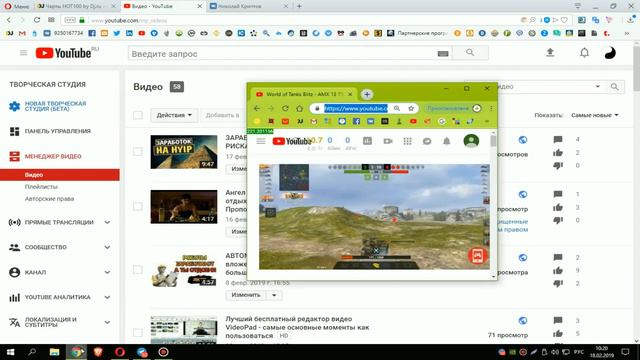The image size is (640, 360).
Task: Open the 4:57 duration video thumbnail
Action: pyautogui.click(x=184, y=269)
